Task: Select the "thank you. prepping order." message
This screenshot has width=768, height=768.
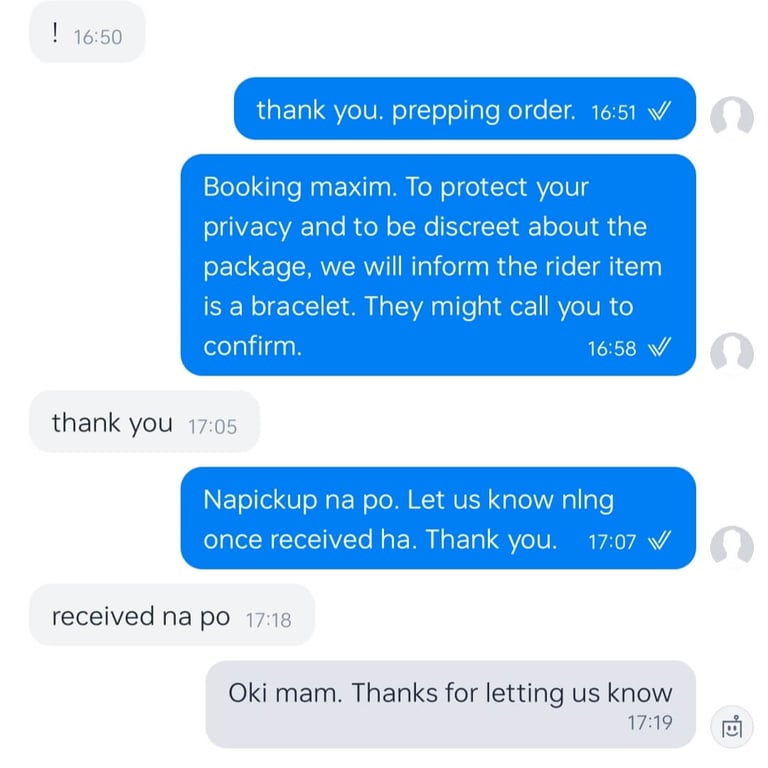Action: point(465,109)
